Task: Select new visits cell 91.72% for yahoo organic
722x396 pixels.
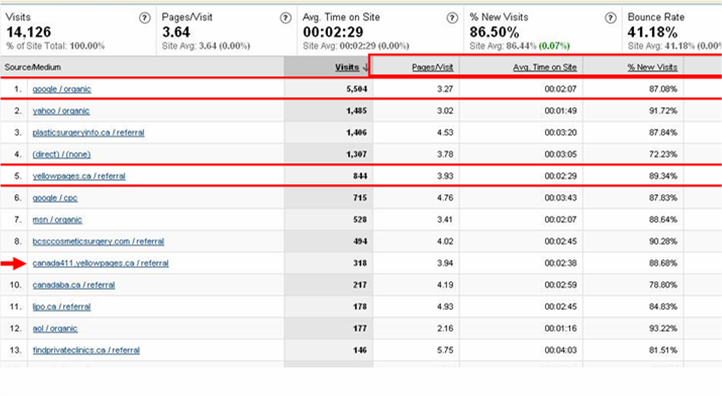Action: (x=663, y=111)
